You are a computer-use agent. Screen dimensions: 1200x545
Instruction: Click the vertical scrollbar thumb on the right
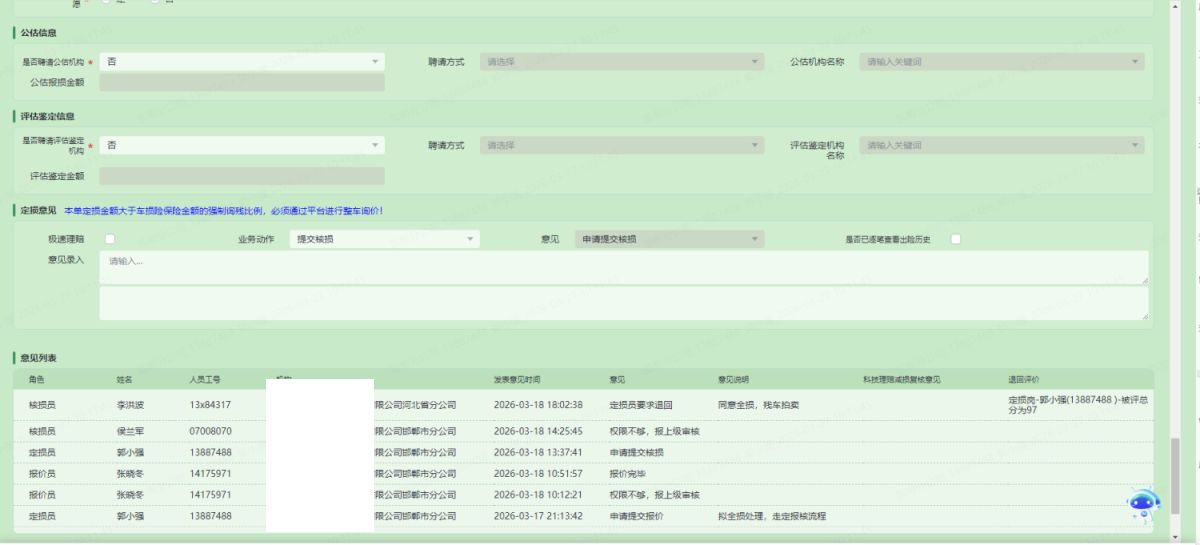click(1174, 480)
